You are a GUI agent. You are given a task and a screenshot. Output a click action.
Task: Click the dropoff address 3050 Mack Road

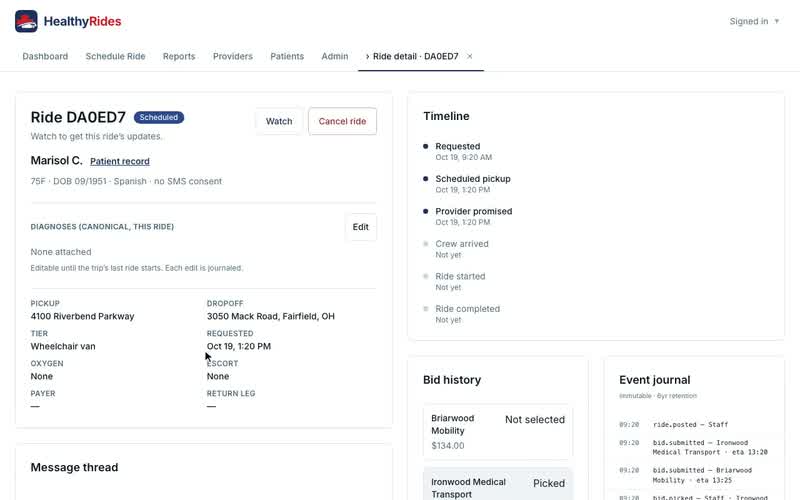click(270, 316)
